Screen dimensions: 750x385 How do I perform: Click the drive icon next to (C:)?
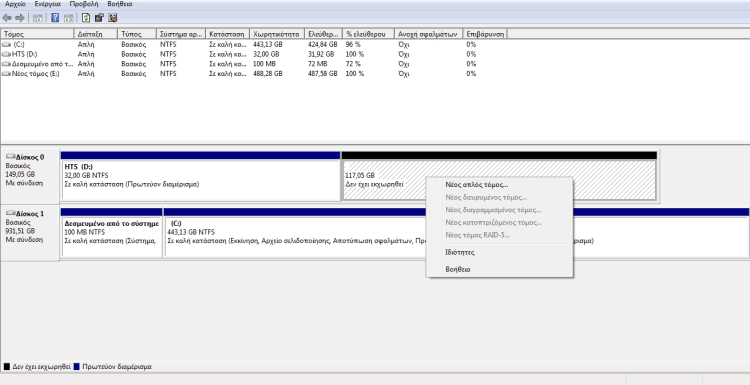pyautogui.click(x=6, y=44)
